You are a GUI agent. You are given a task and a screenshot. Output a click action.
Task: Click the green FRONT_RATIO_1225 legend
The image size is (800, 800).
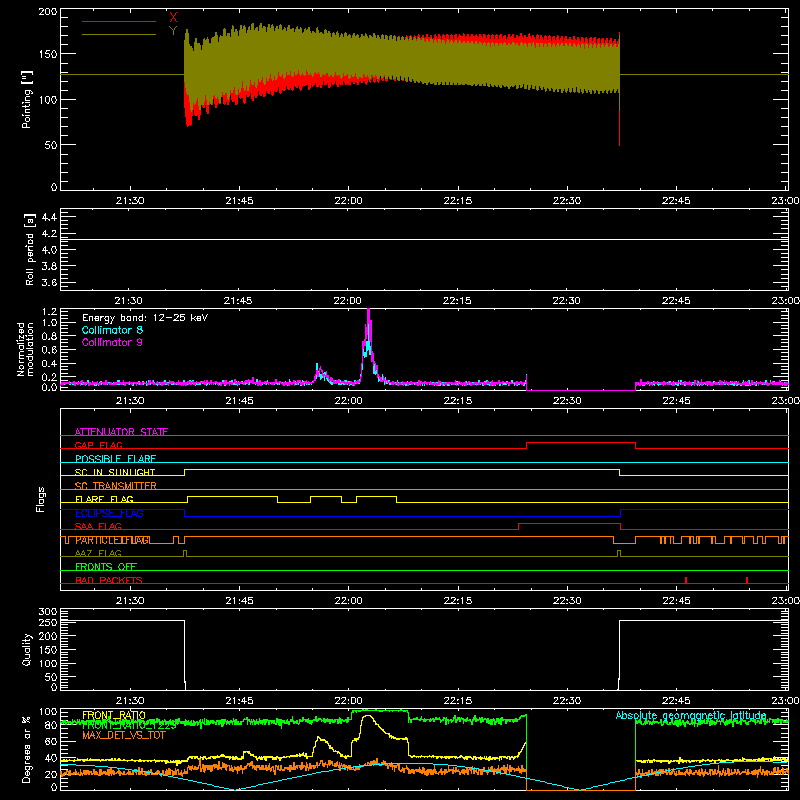click(x=129, y=725)
